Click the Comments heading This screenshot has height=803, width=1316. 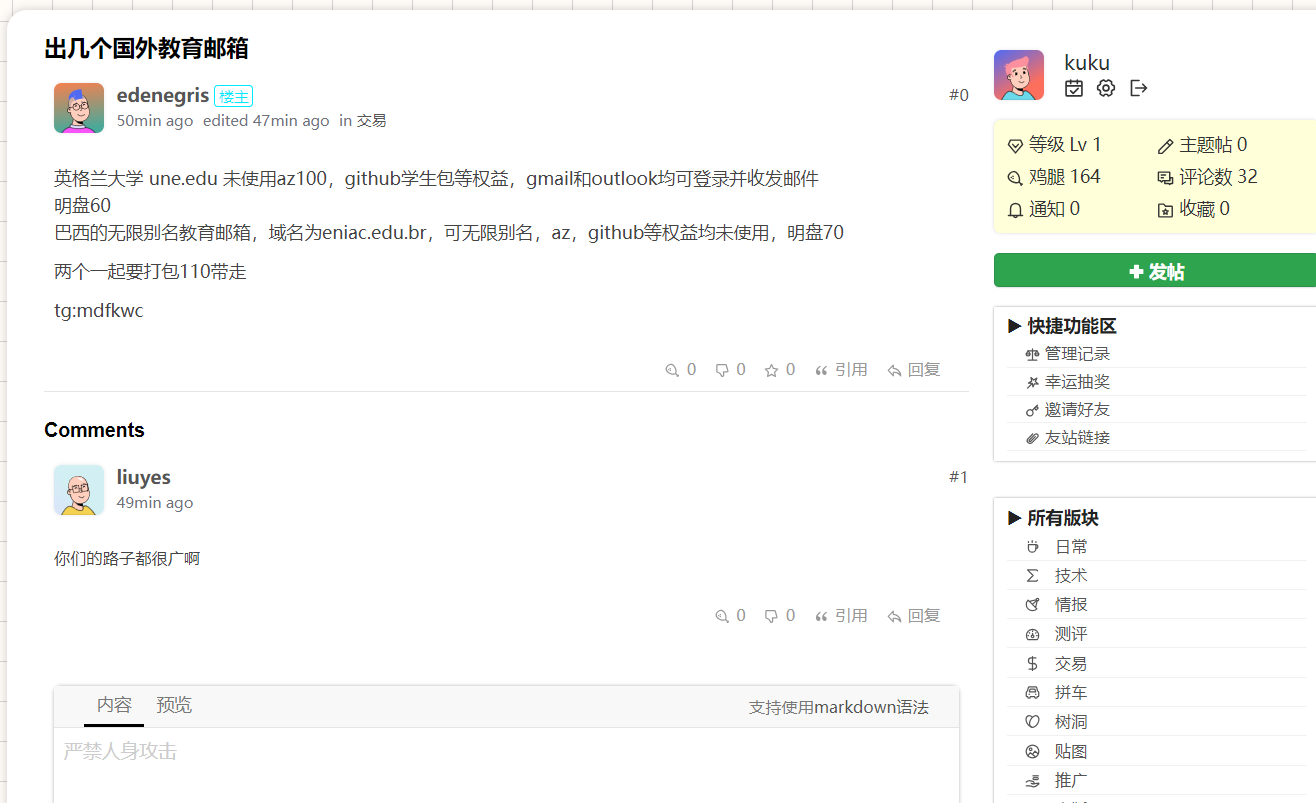click(x=94, y=430)
